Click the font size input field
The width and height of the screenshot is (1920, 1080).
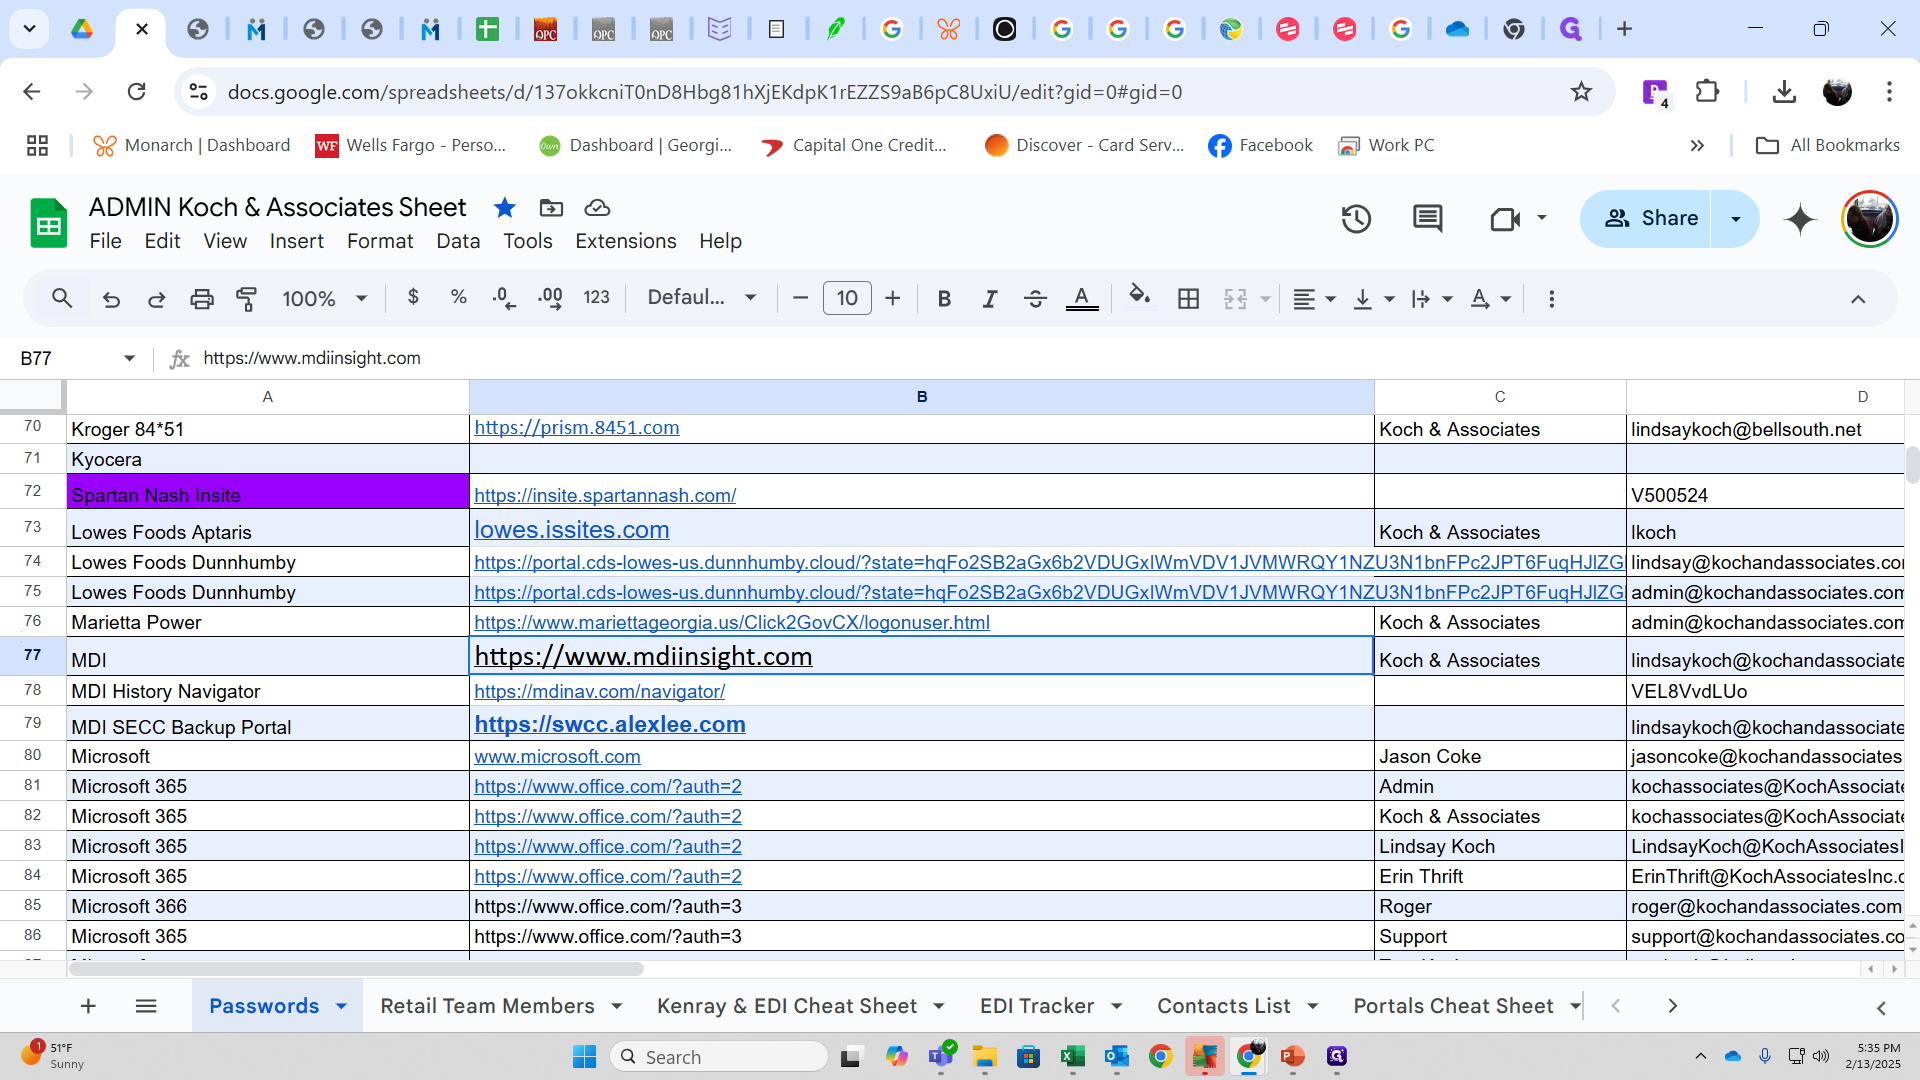(847, 298)
